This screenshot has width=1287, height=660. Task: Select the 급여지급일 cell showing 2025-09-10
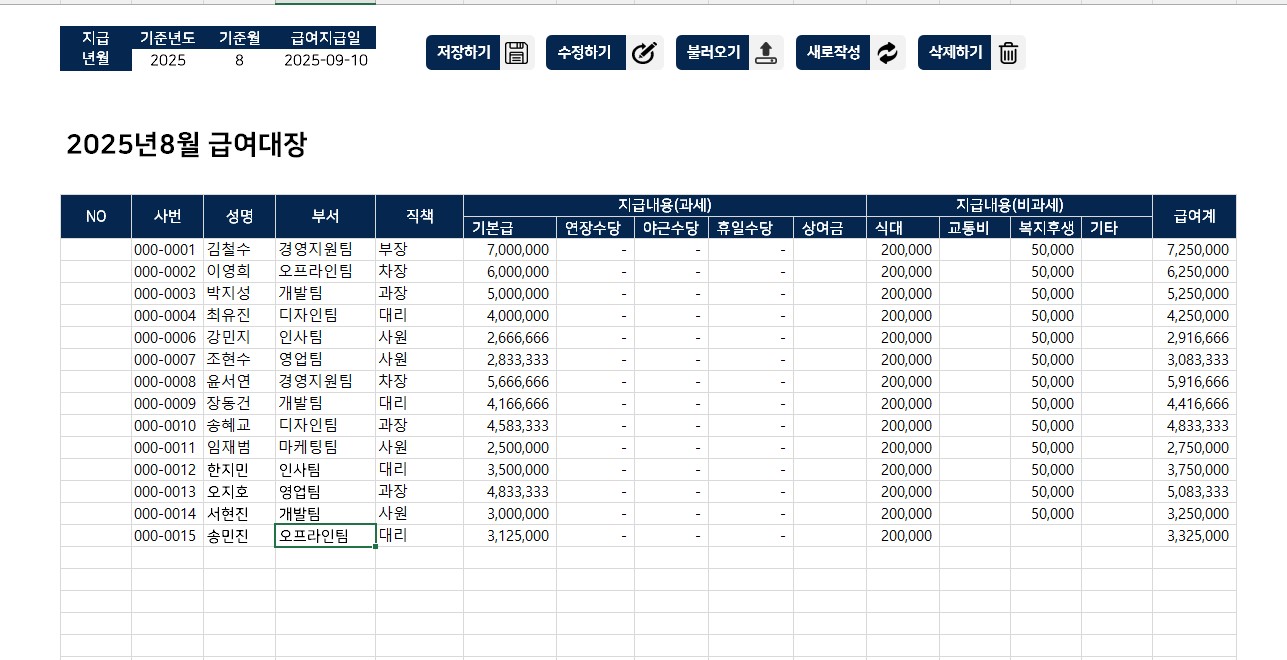tap(326, 60)
